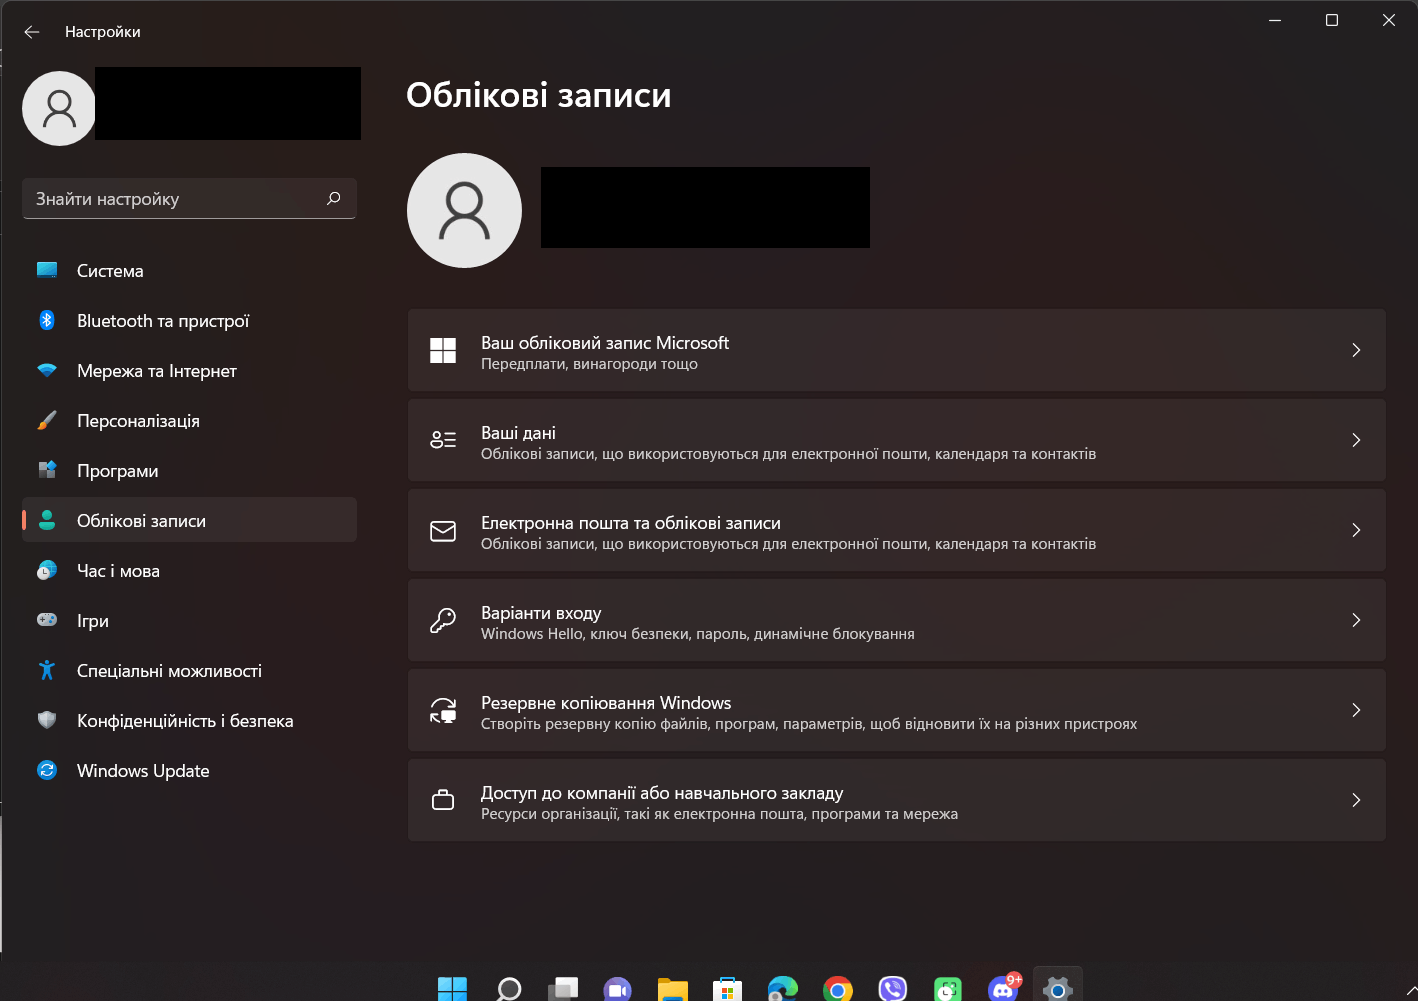The width and height of the screenshot is (1418, 1001).
Task: Launch Microsoft Edge from the taskbar
Action: click(783, 989)
